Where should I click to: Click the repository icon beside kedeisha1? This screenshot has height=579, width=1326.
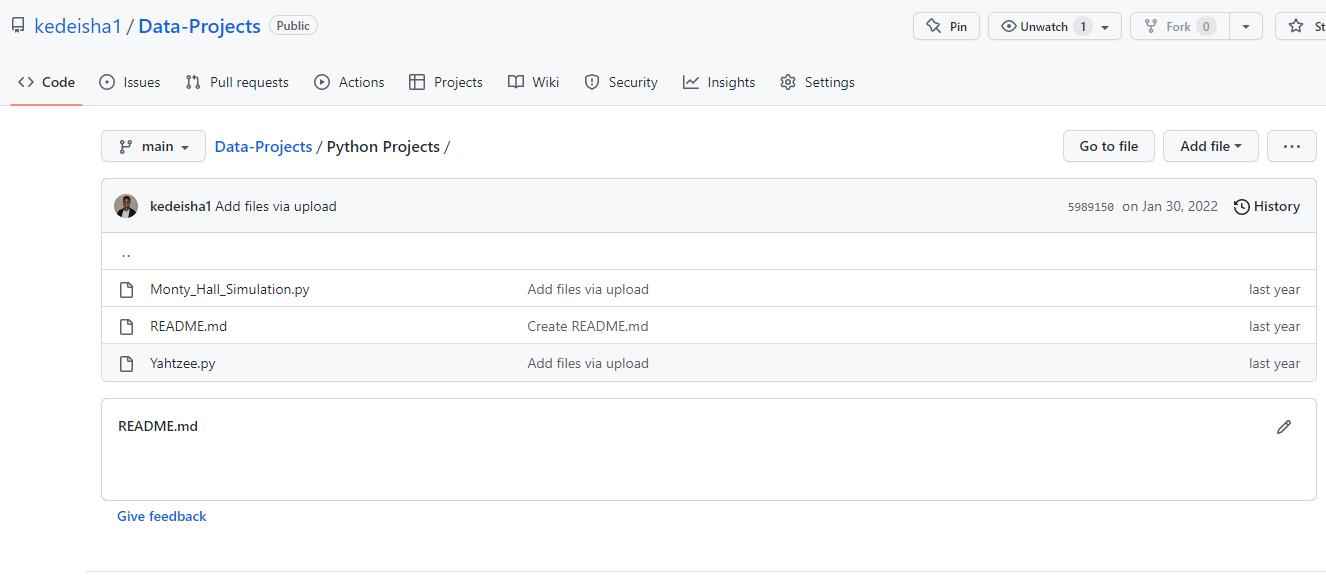[18, 26]
